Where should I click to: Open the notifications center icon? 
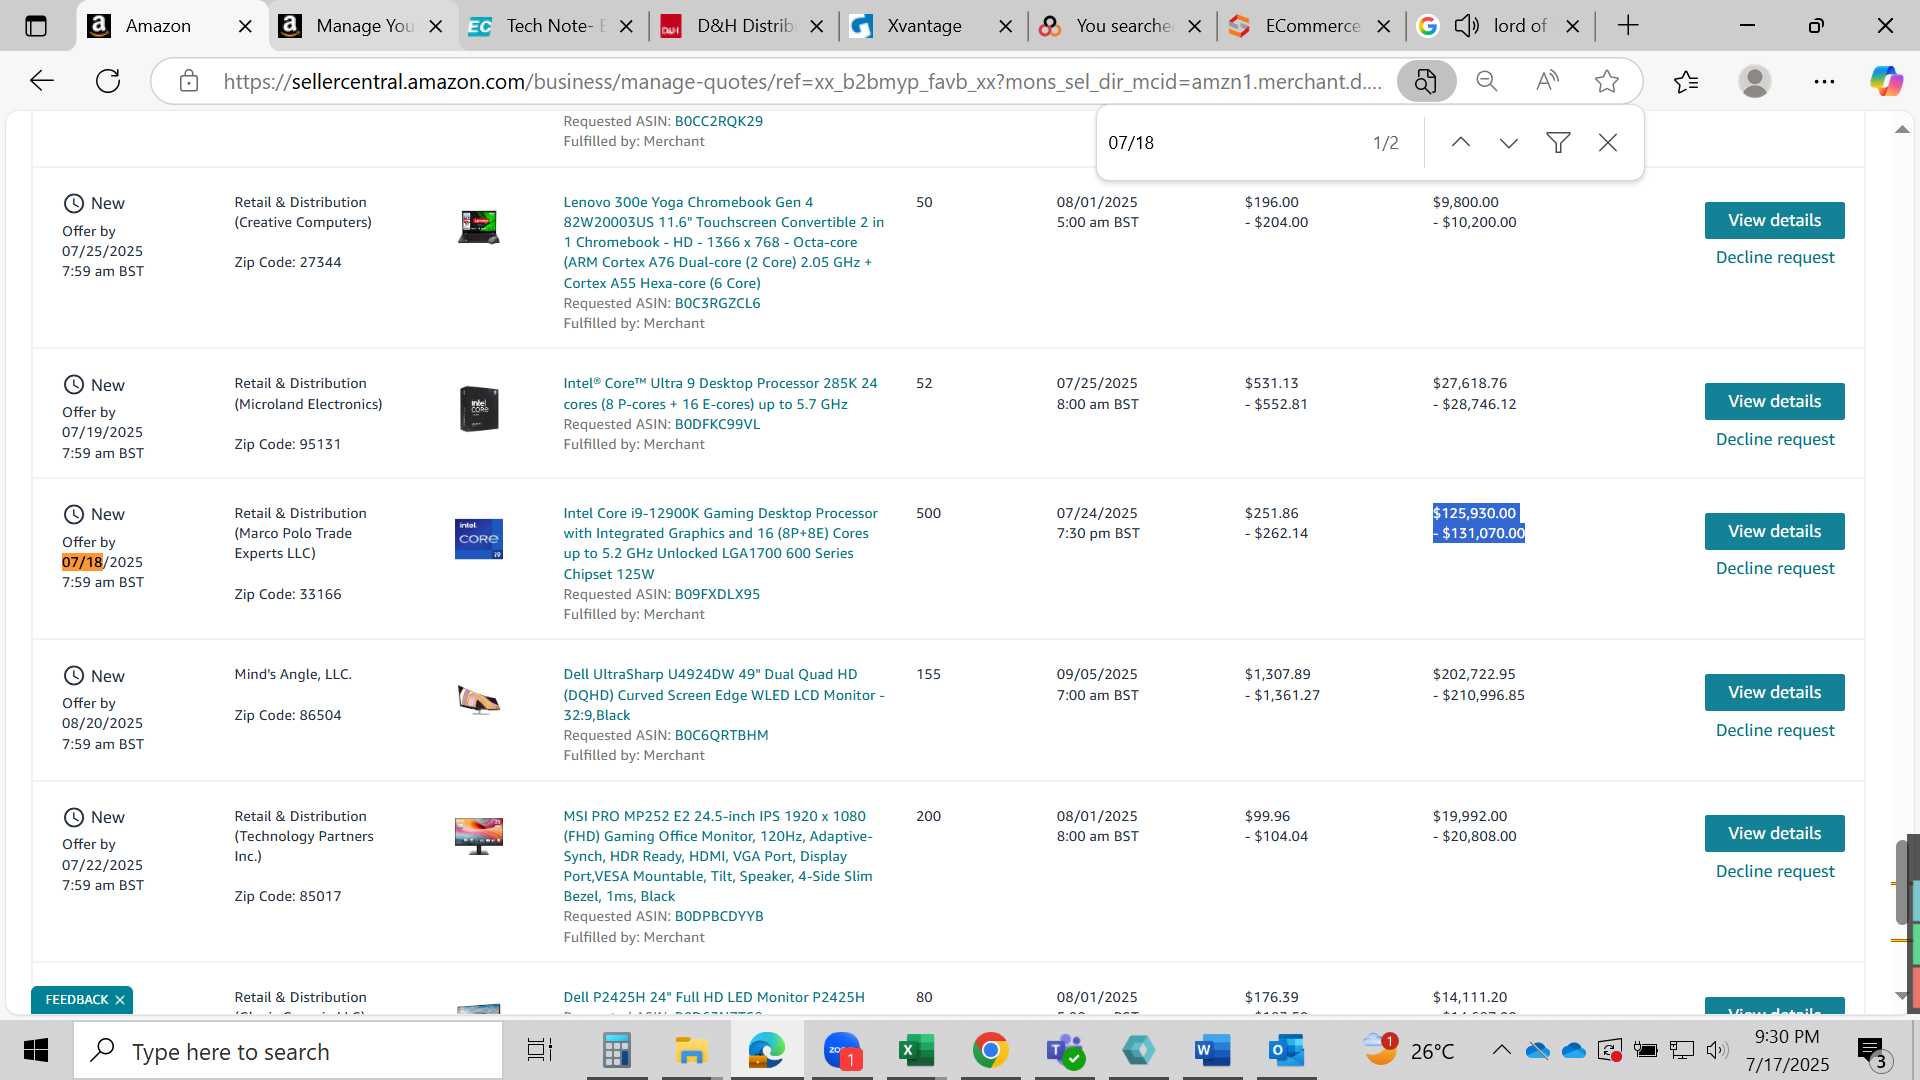pos(1872,1051)
